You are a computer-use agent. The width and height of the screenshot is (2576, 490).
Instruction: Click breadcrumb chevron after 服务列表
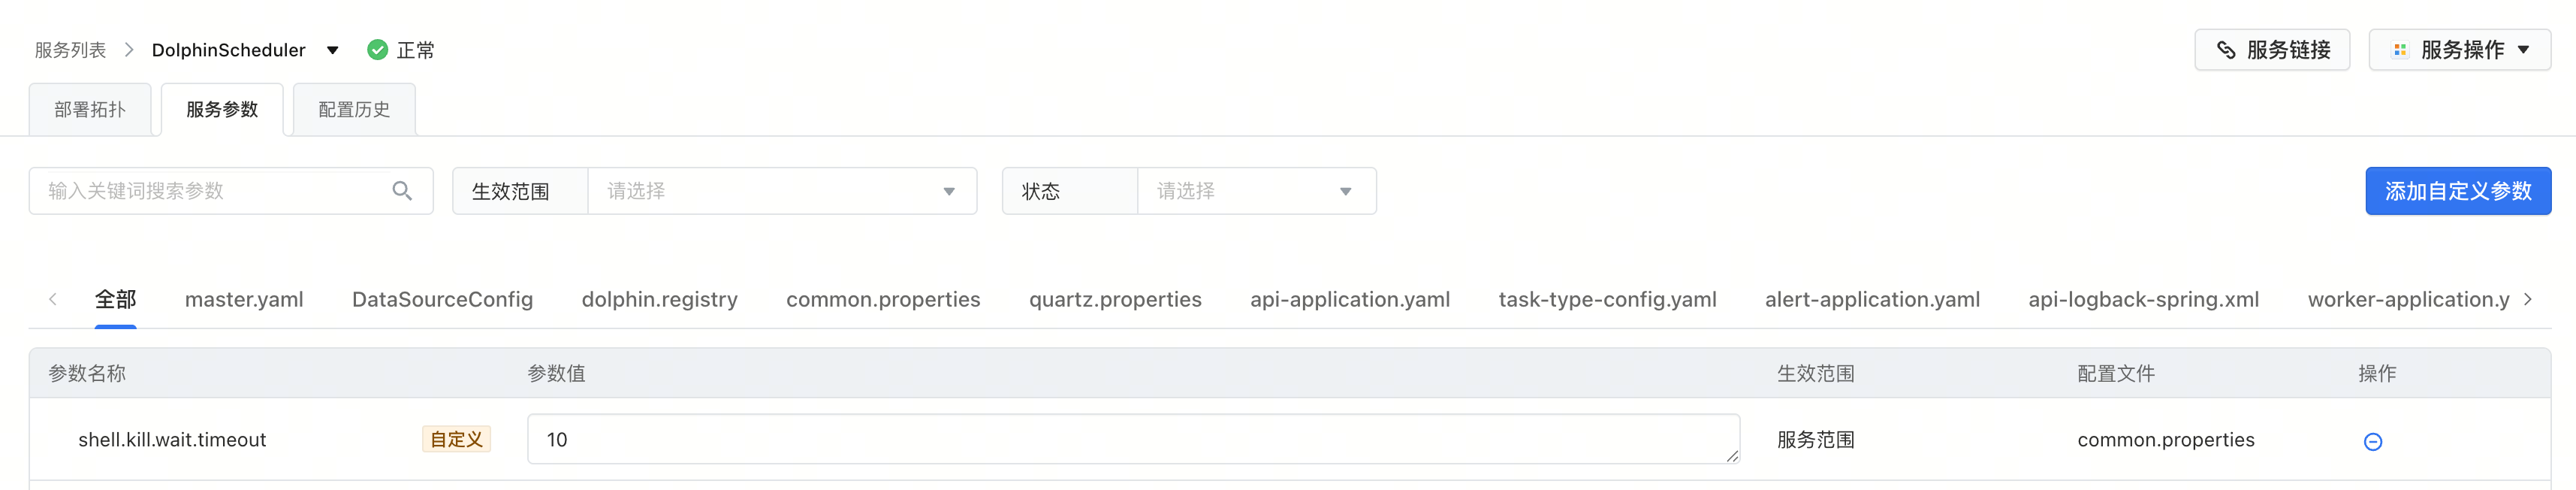pyautogui.click(x=129, y=50)
